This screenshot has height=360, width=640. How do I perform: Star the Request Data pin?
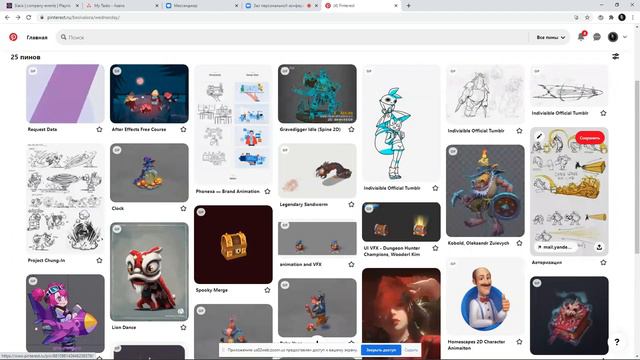coord(99,129)
